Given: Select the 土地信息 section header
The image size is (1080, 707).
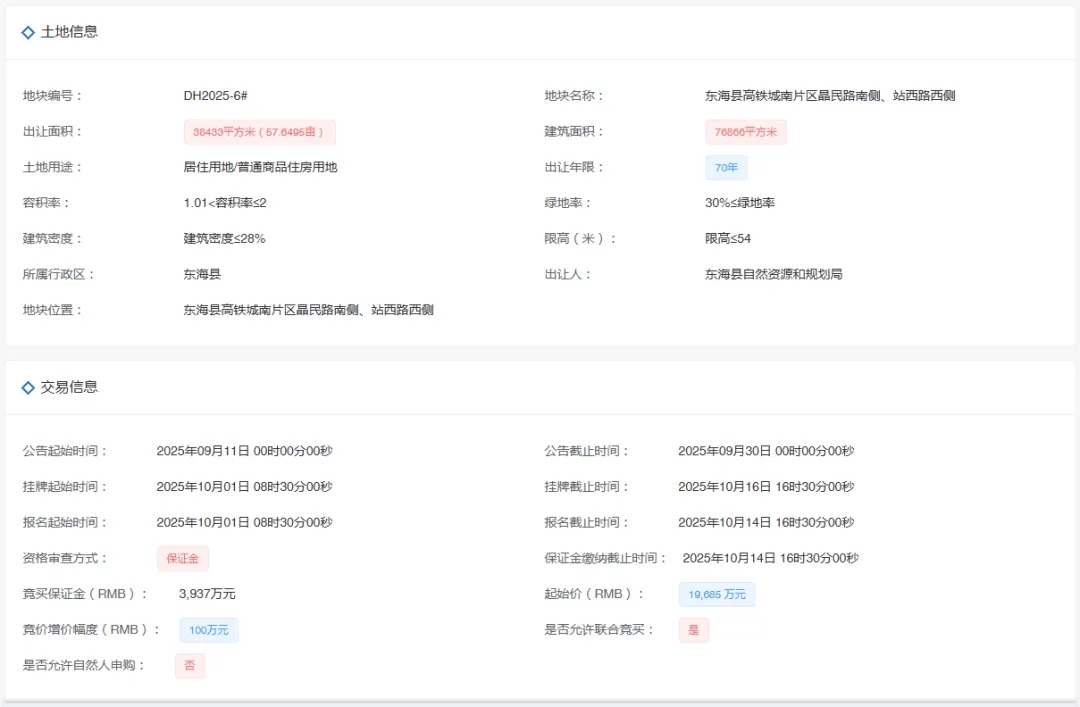Looking at the screenshot, I should pyautogui.click(x=69, y=32).
